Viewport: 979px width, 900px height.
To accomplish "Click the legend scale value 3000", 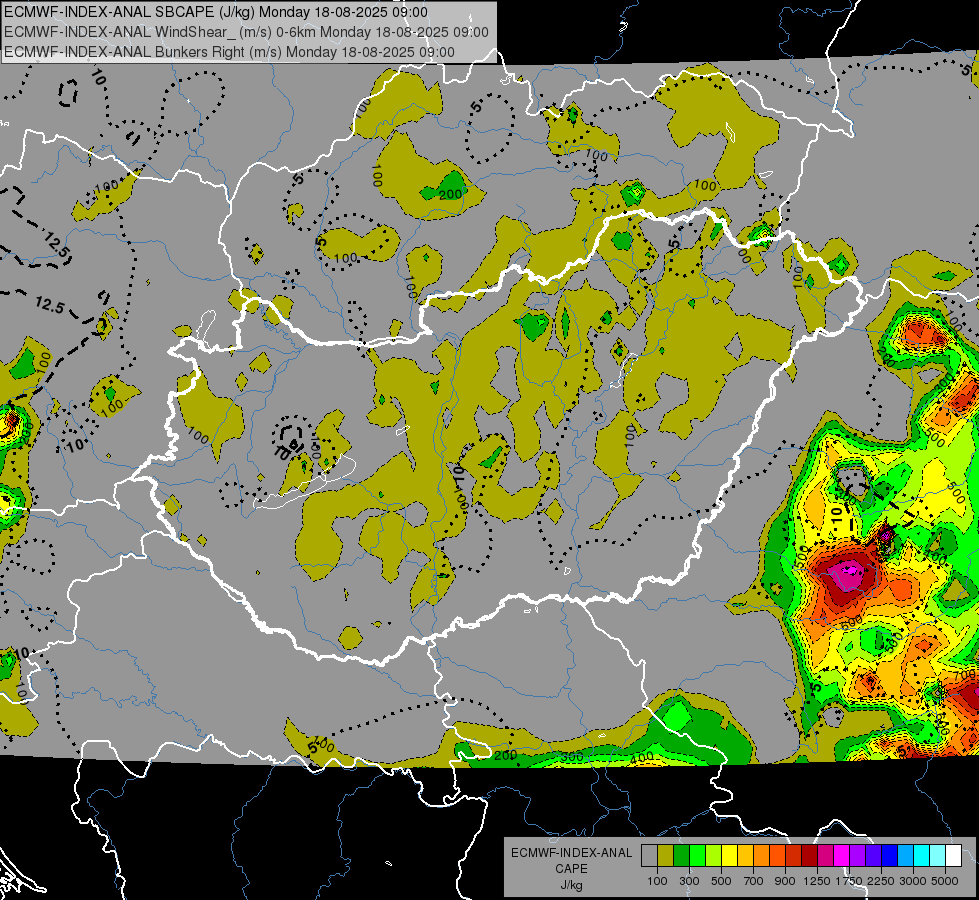I will tap(913, 881).
